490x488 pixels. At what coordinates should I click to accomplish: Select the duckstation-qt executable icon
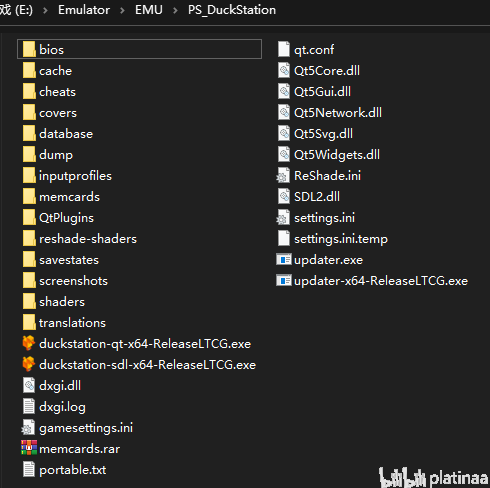(29, 343)
